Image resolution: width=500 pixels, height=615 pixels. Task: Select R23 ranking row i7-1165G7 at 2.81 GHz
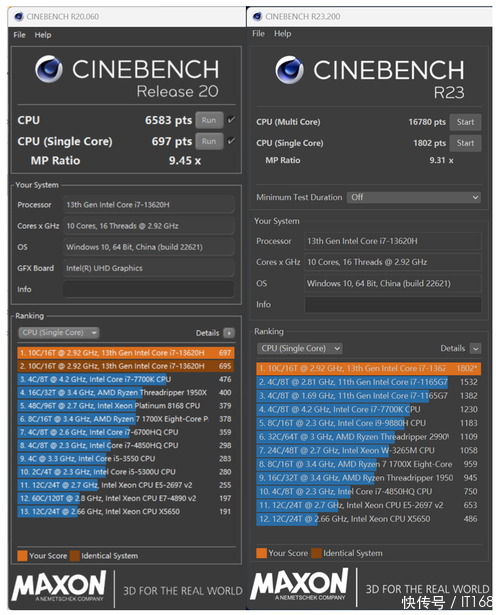(369, 382)
